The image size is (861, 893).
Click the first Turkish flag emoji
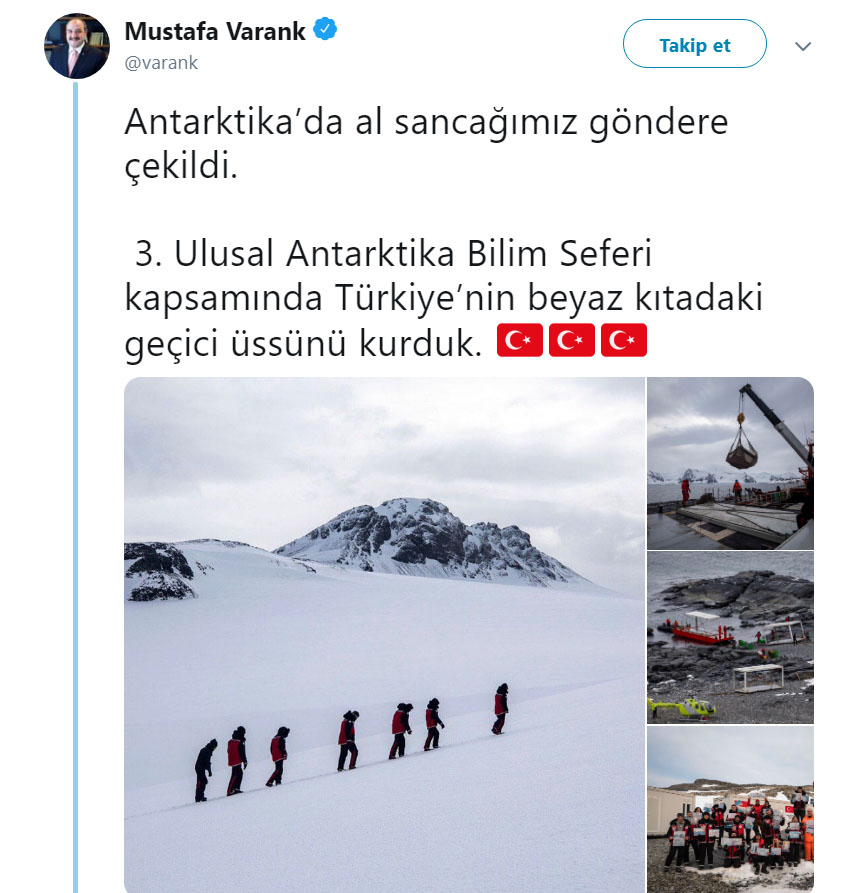(x=519, y=340)
